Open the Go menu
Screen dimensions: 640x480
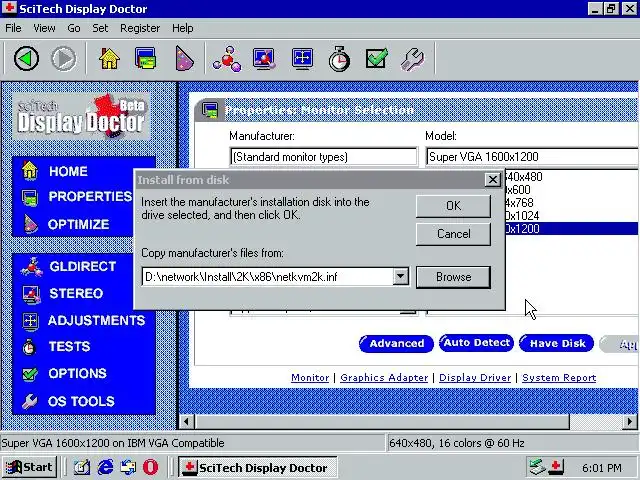73,28
